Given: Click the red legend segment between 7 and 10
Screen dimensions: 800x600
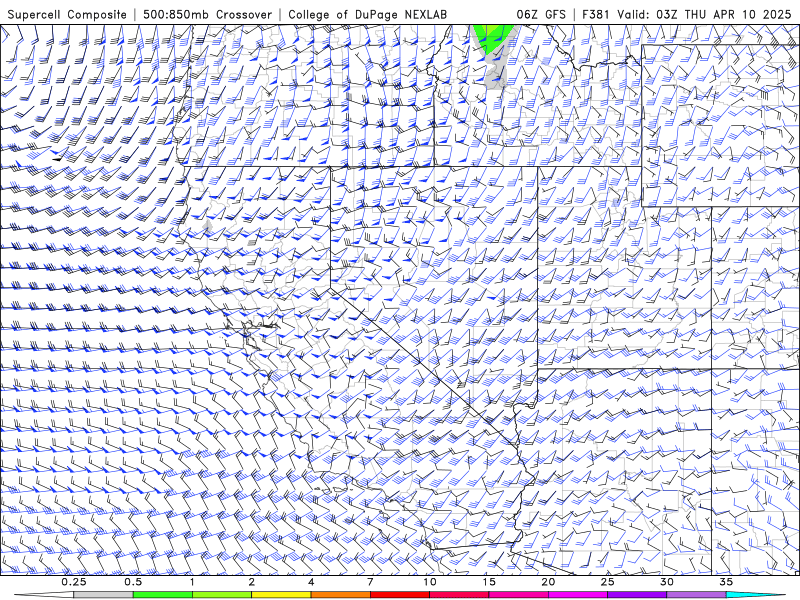Looking at the screenshot, I should tap(399, 595).
